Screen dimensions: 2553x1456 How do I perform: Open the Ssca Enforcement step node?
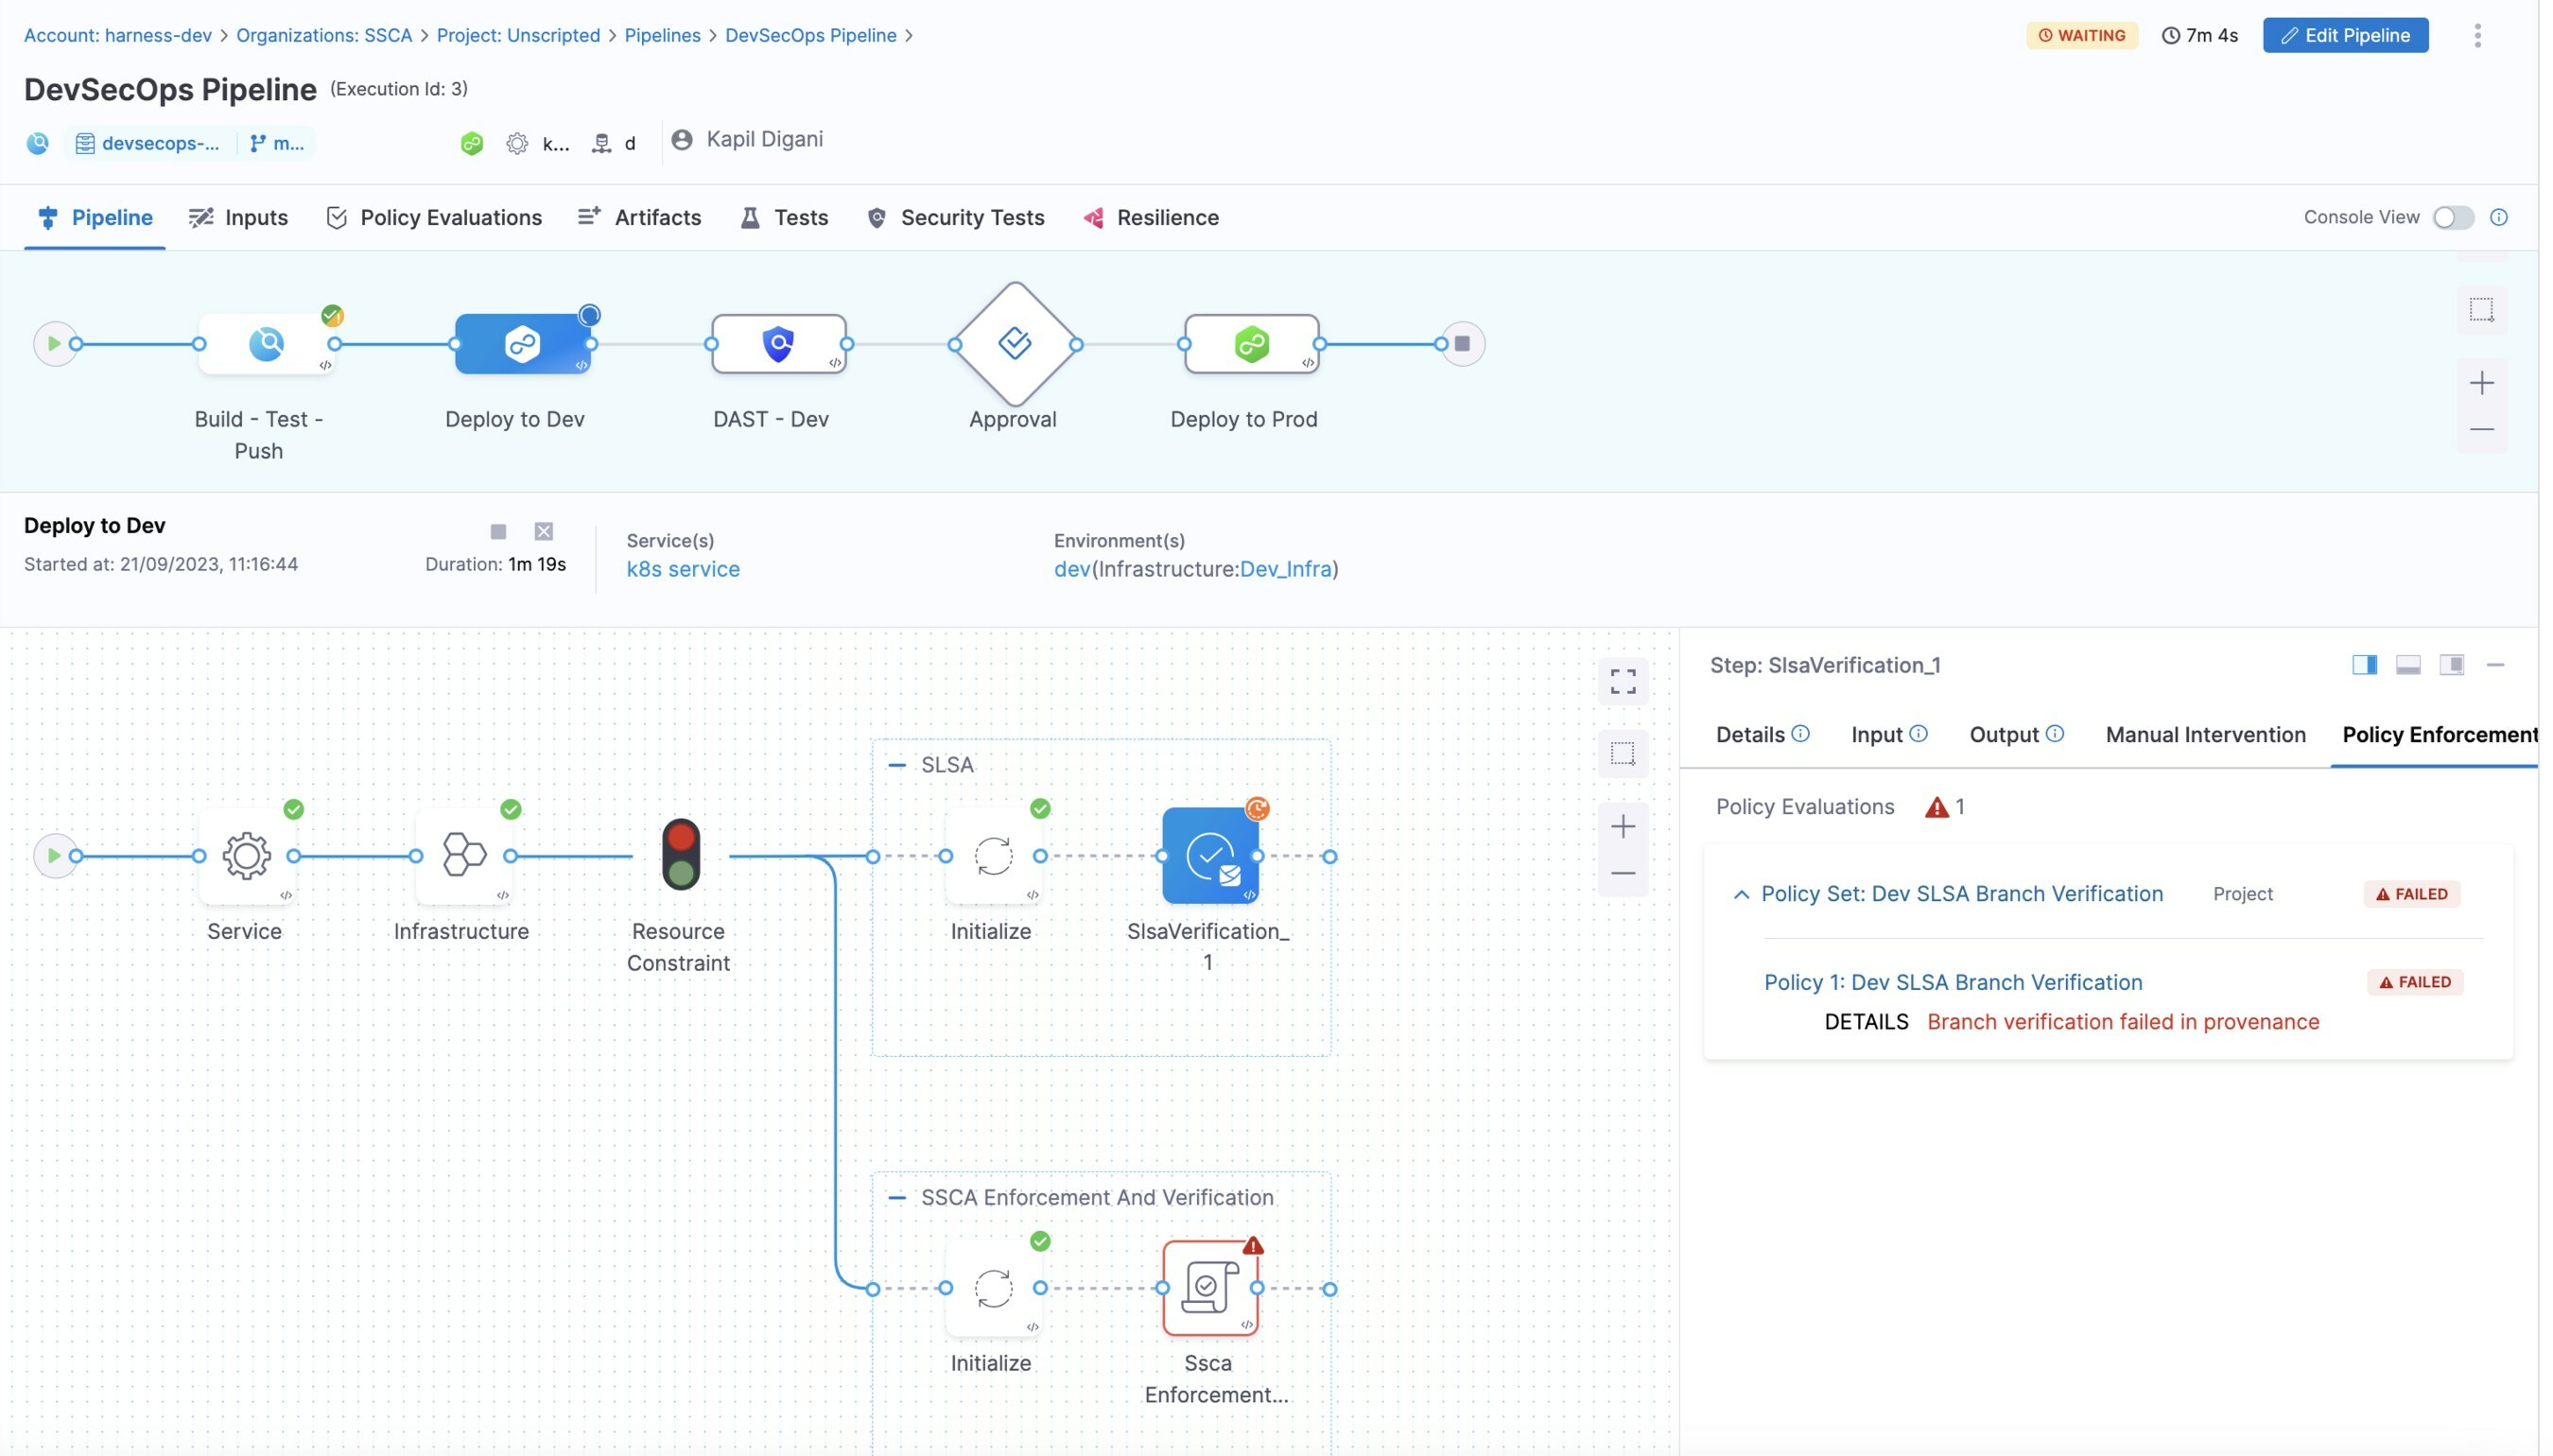coord(1209,1288)
